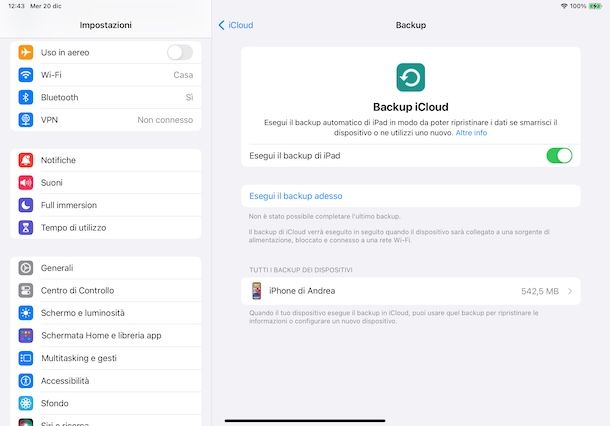This screenshot has height=426, width=610.
Task: Open iPhone di Andrea backup chevron
Action: pyautogui.click(x=570, y=291)
